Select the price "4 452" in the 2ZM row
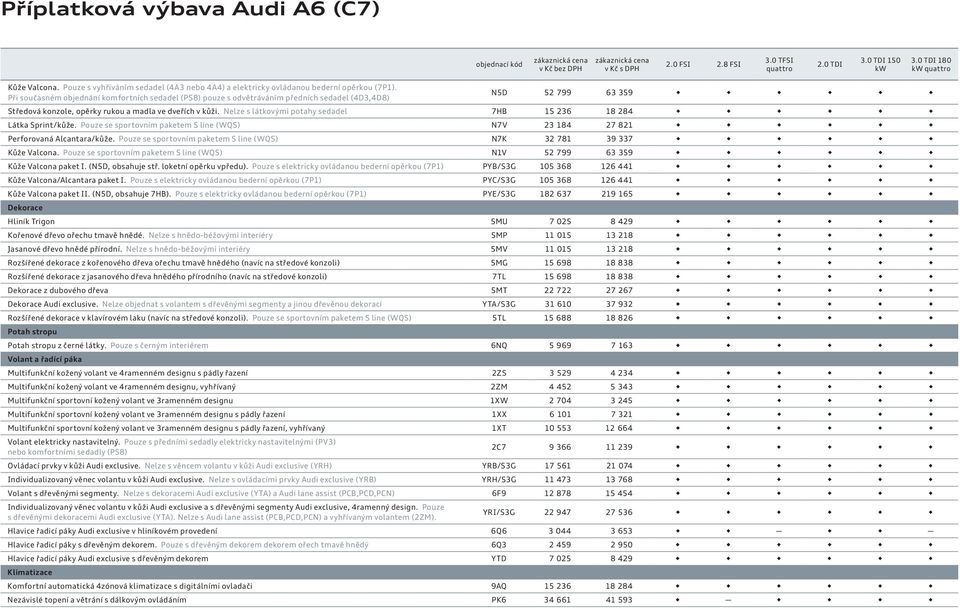960x608 pixels. [x=560, y=387]
